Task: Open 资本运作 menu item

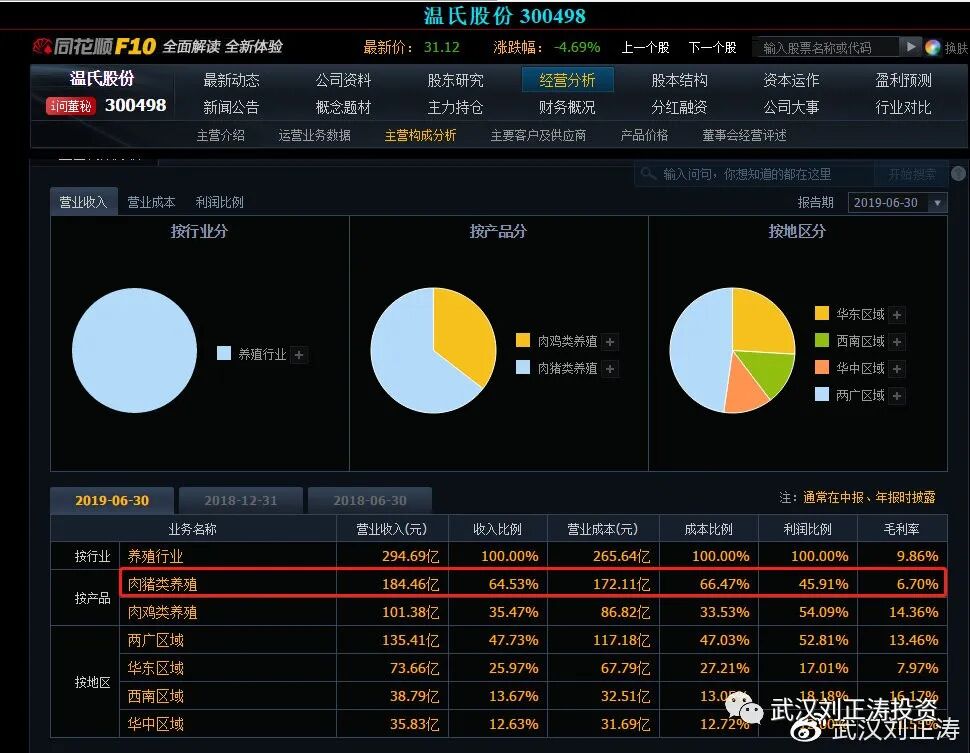Action: coord(791,80)
